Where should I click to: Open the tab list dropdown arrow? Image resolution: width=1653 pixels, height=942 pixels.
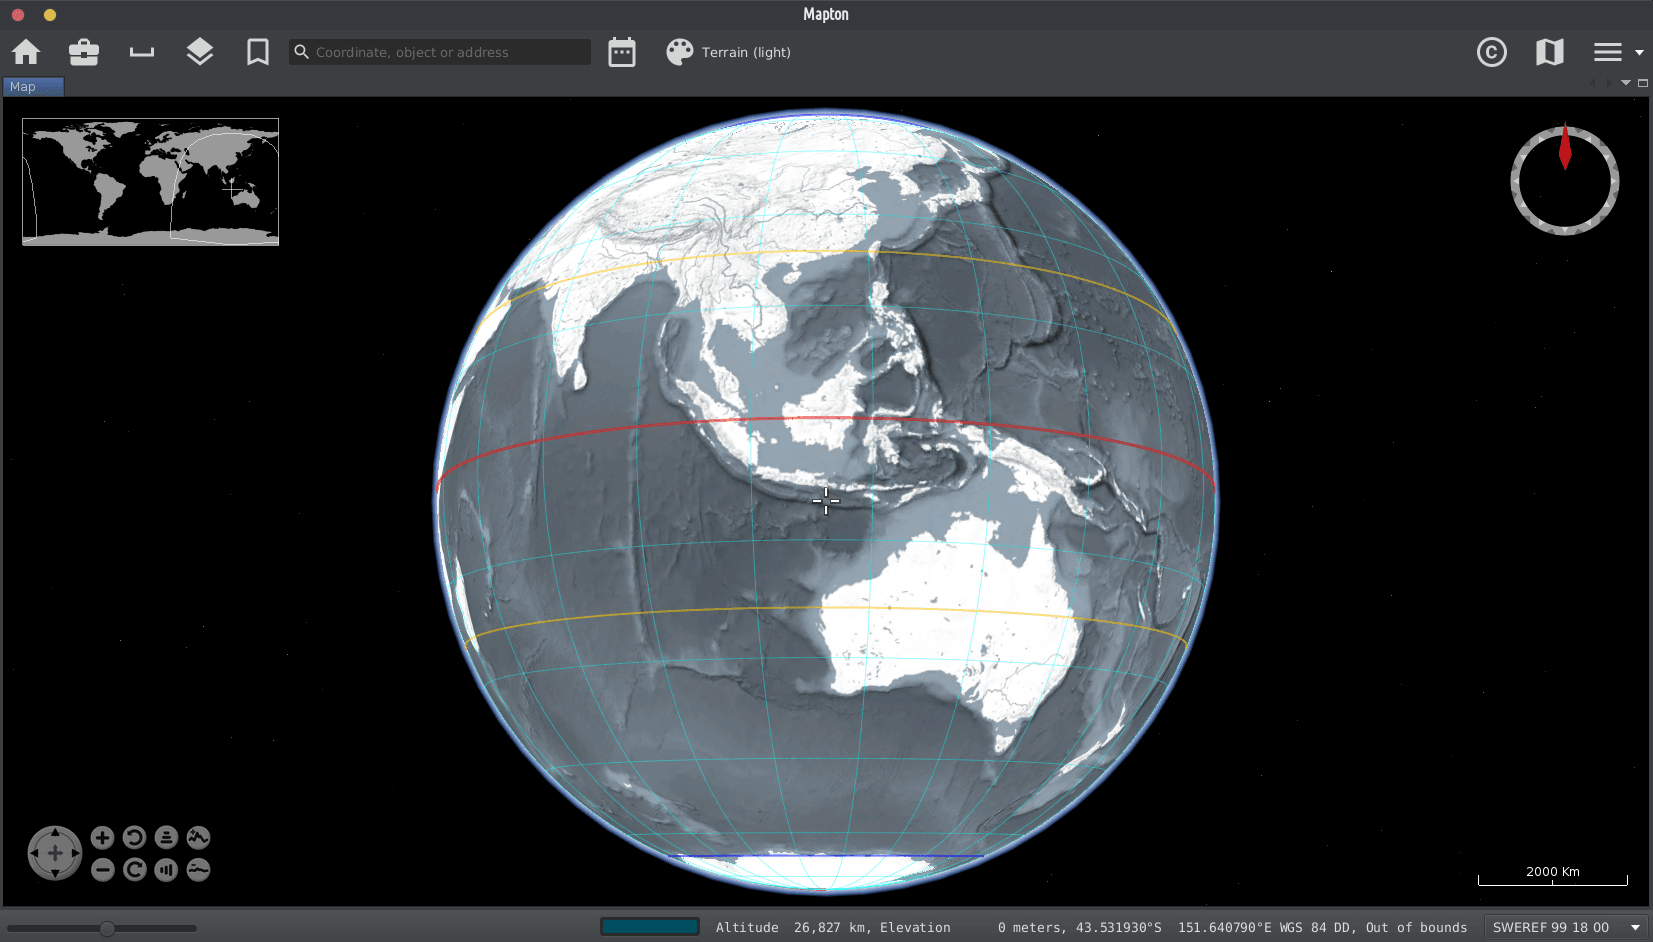(x=1626, y=83)
